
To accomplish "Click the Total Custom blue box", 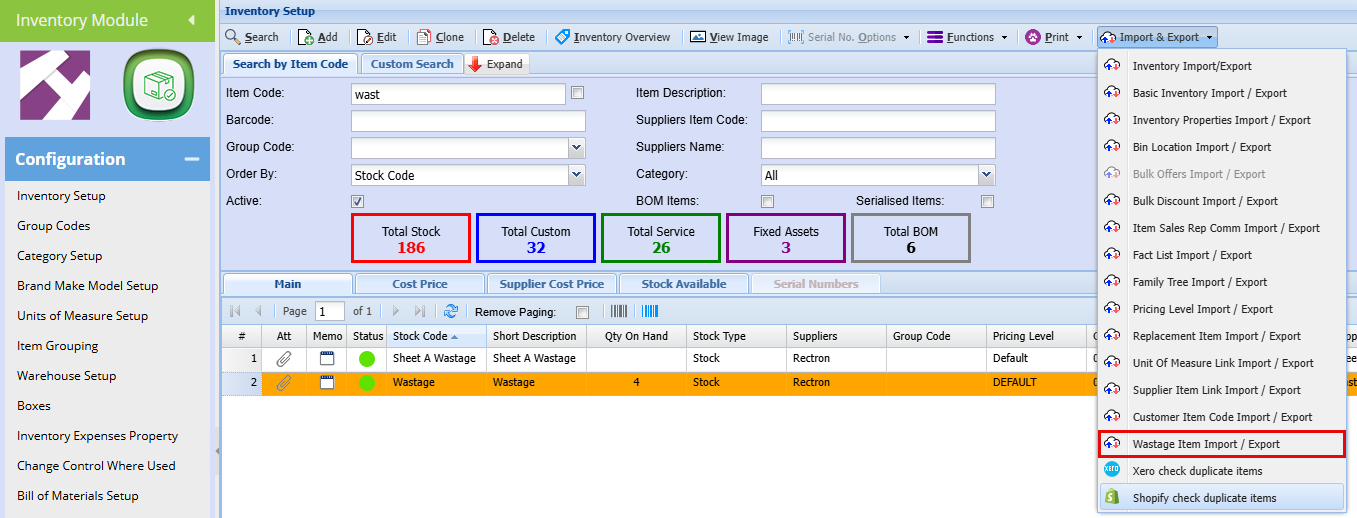I will [x=536, y=238].
